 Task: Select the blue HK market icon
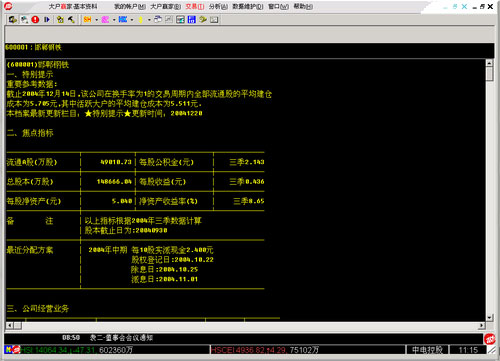[x=123, y=20]
